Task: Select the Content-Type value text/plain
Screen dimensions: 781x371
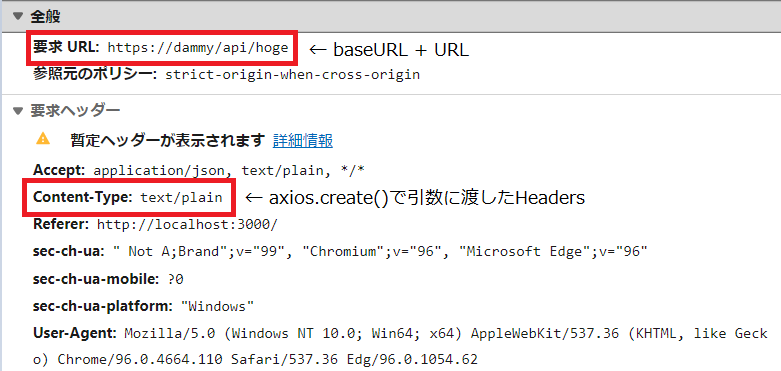Action: click(x=181, y=197)
